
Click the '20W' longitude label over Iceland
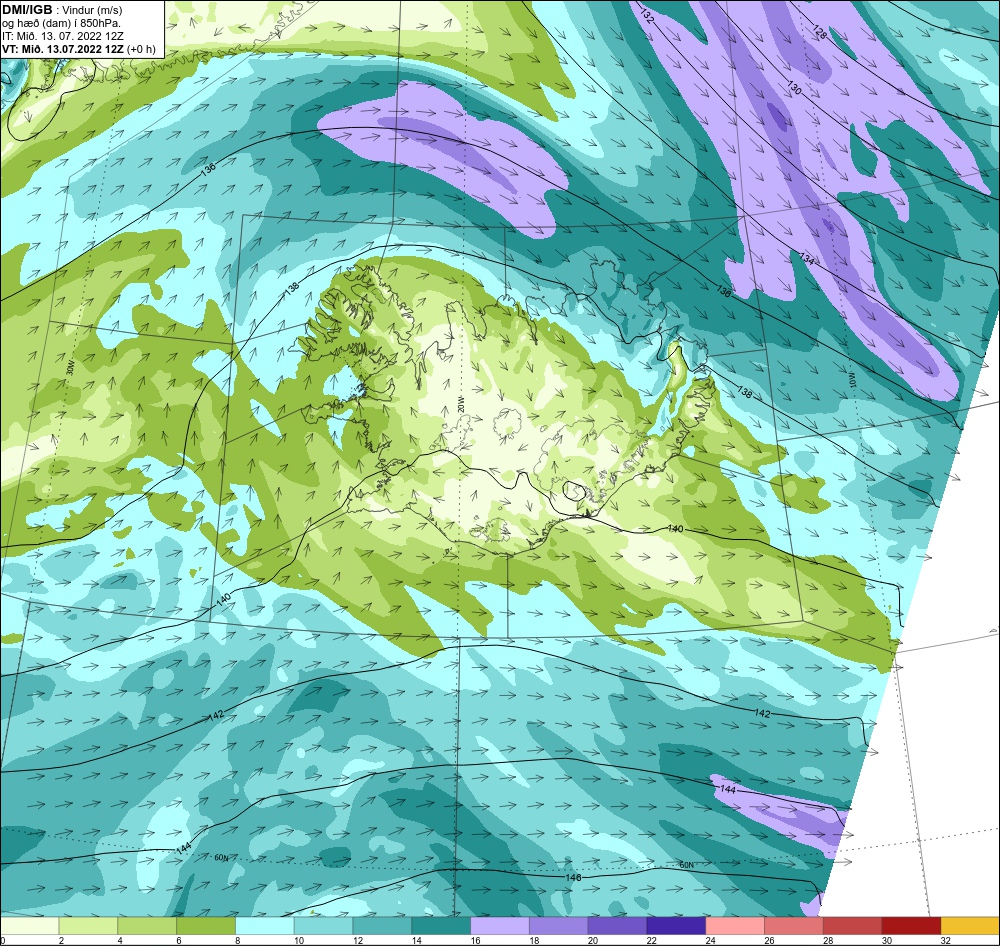pyautogui.click(x=460, y=403)
